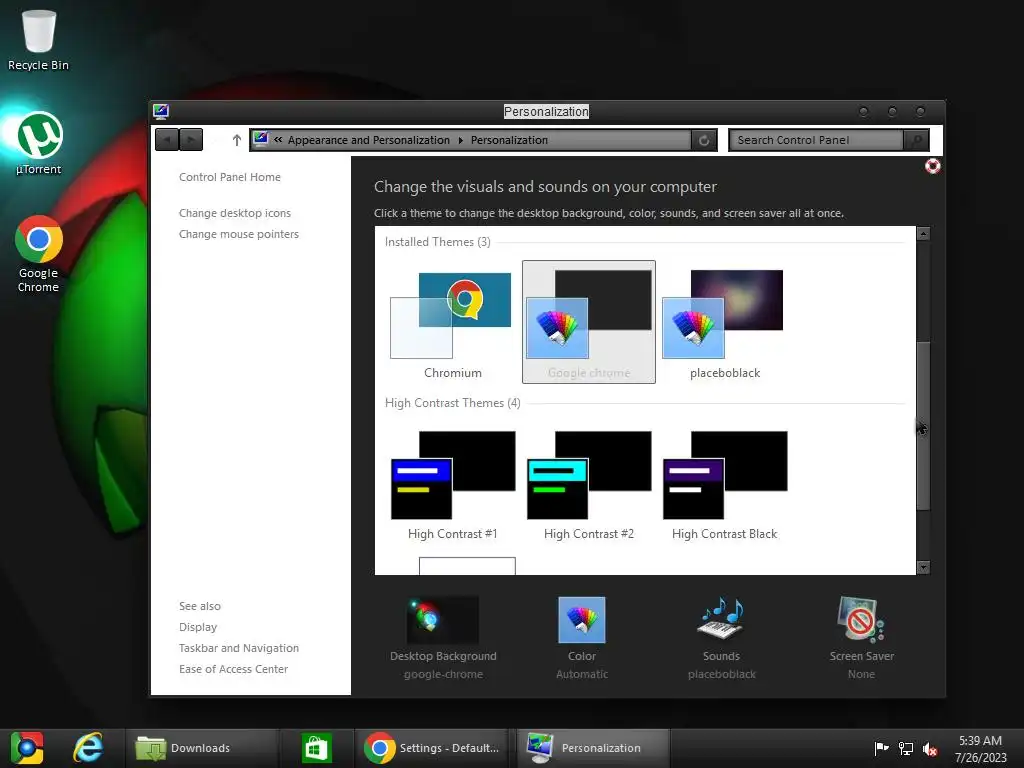Screen dimensions: 1024x768
Task: Click Change mouse pointers link
Action: 239,234
